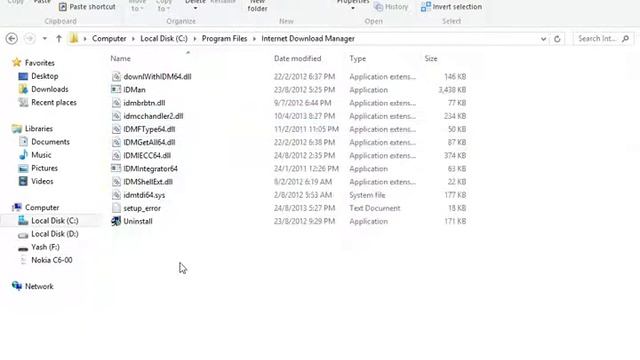
Task: Go up one folder level
Action: point(59,39)
